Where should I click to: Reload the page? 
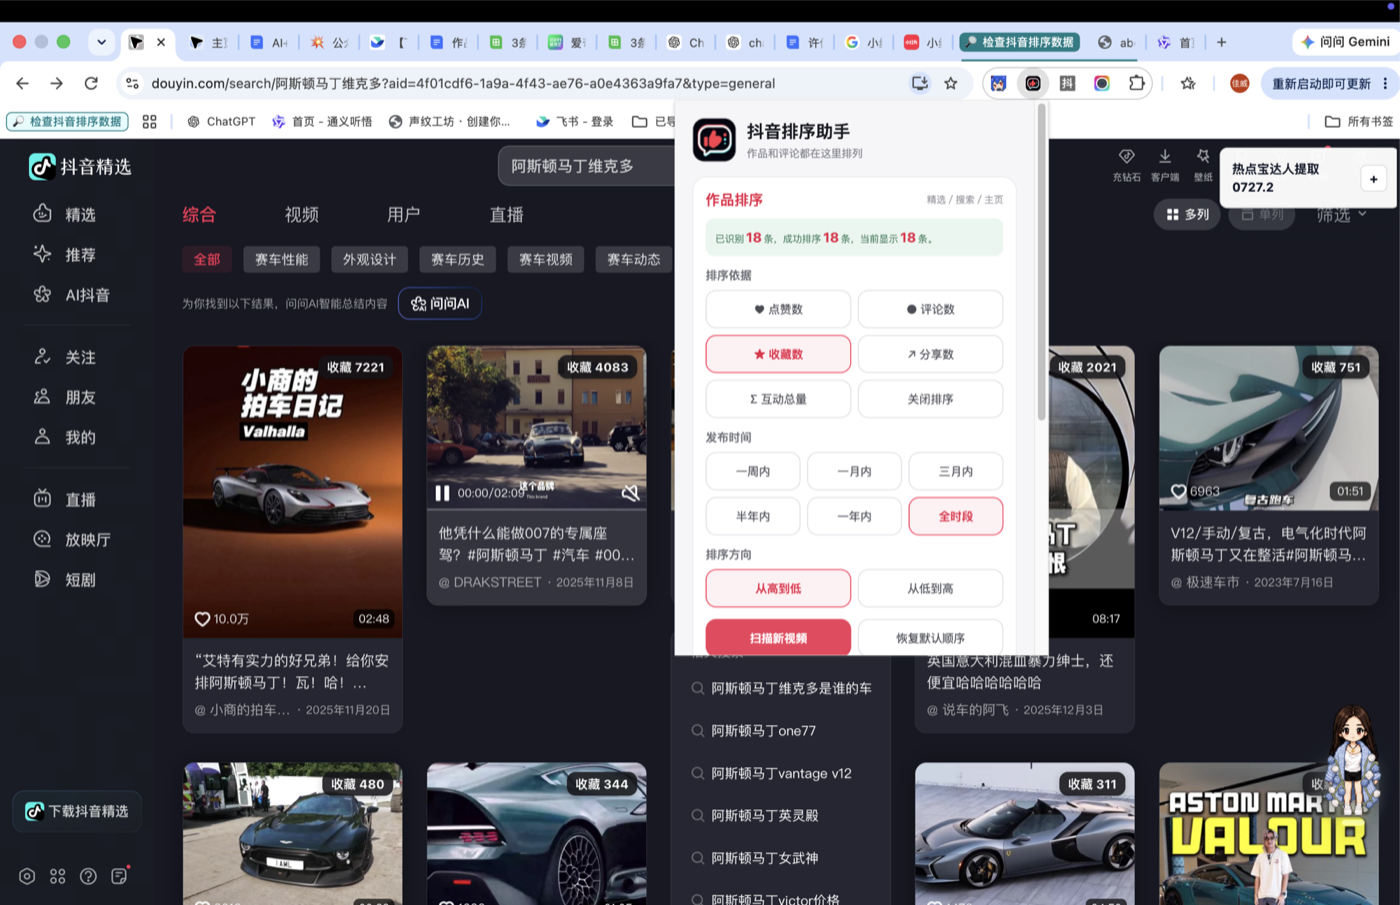point(91,83)
